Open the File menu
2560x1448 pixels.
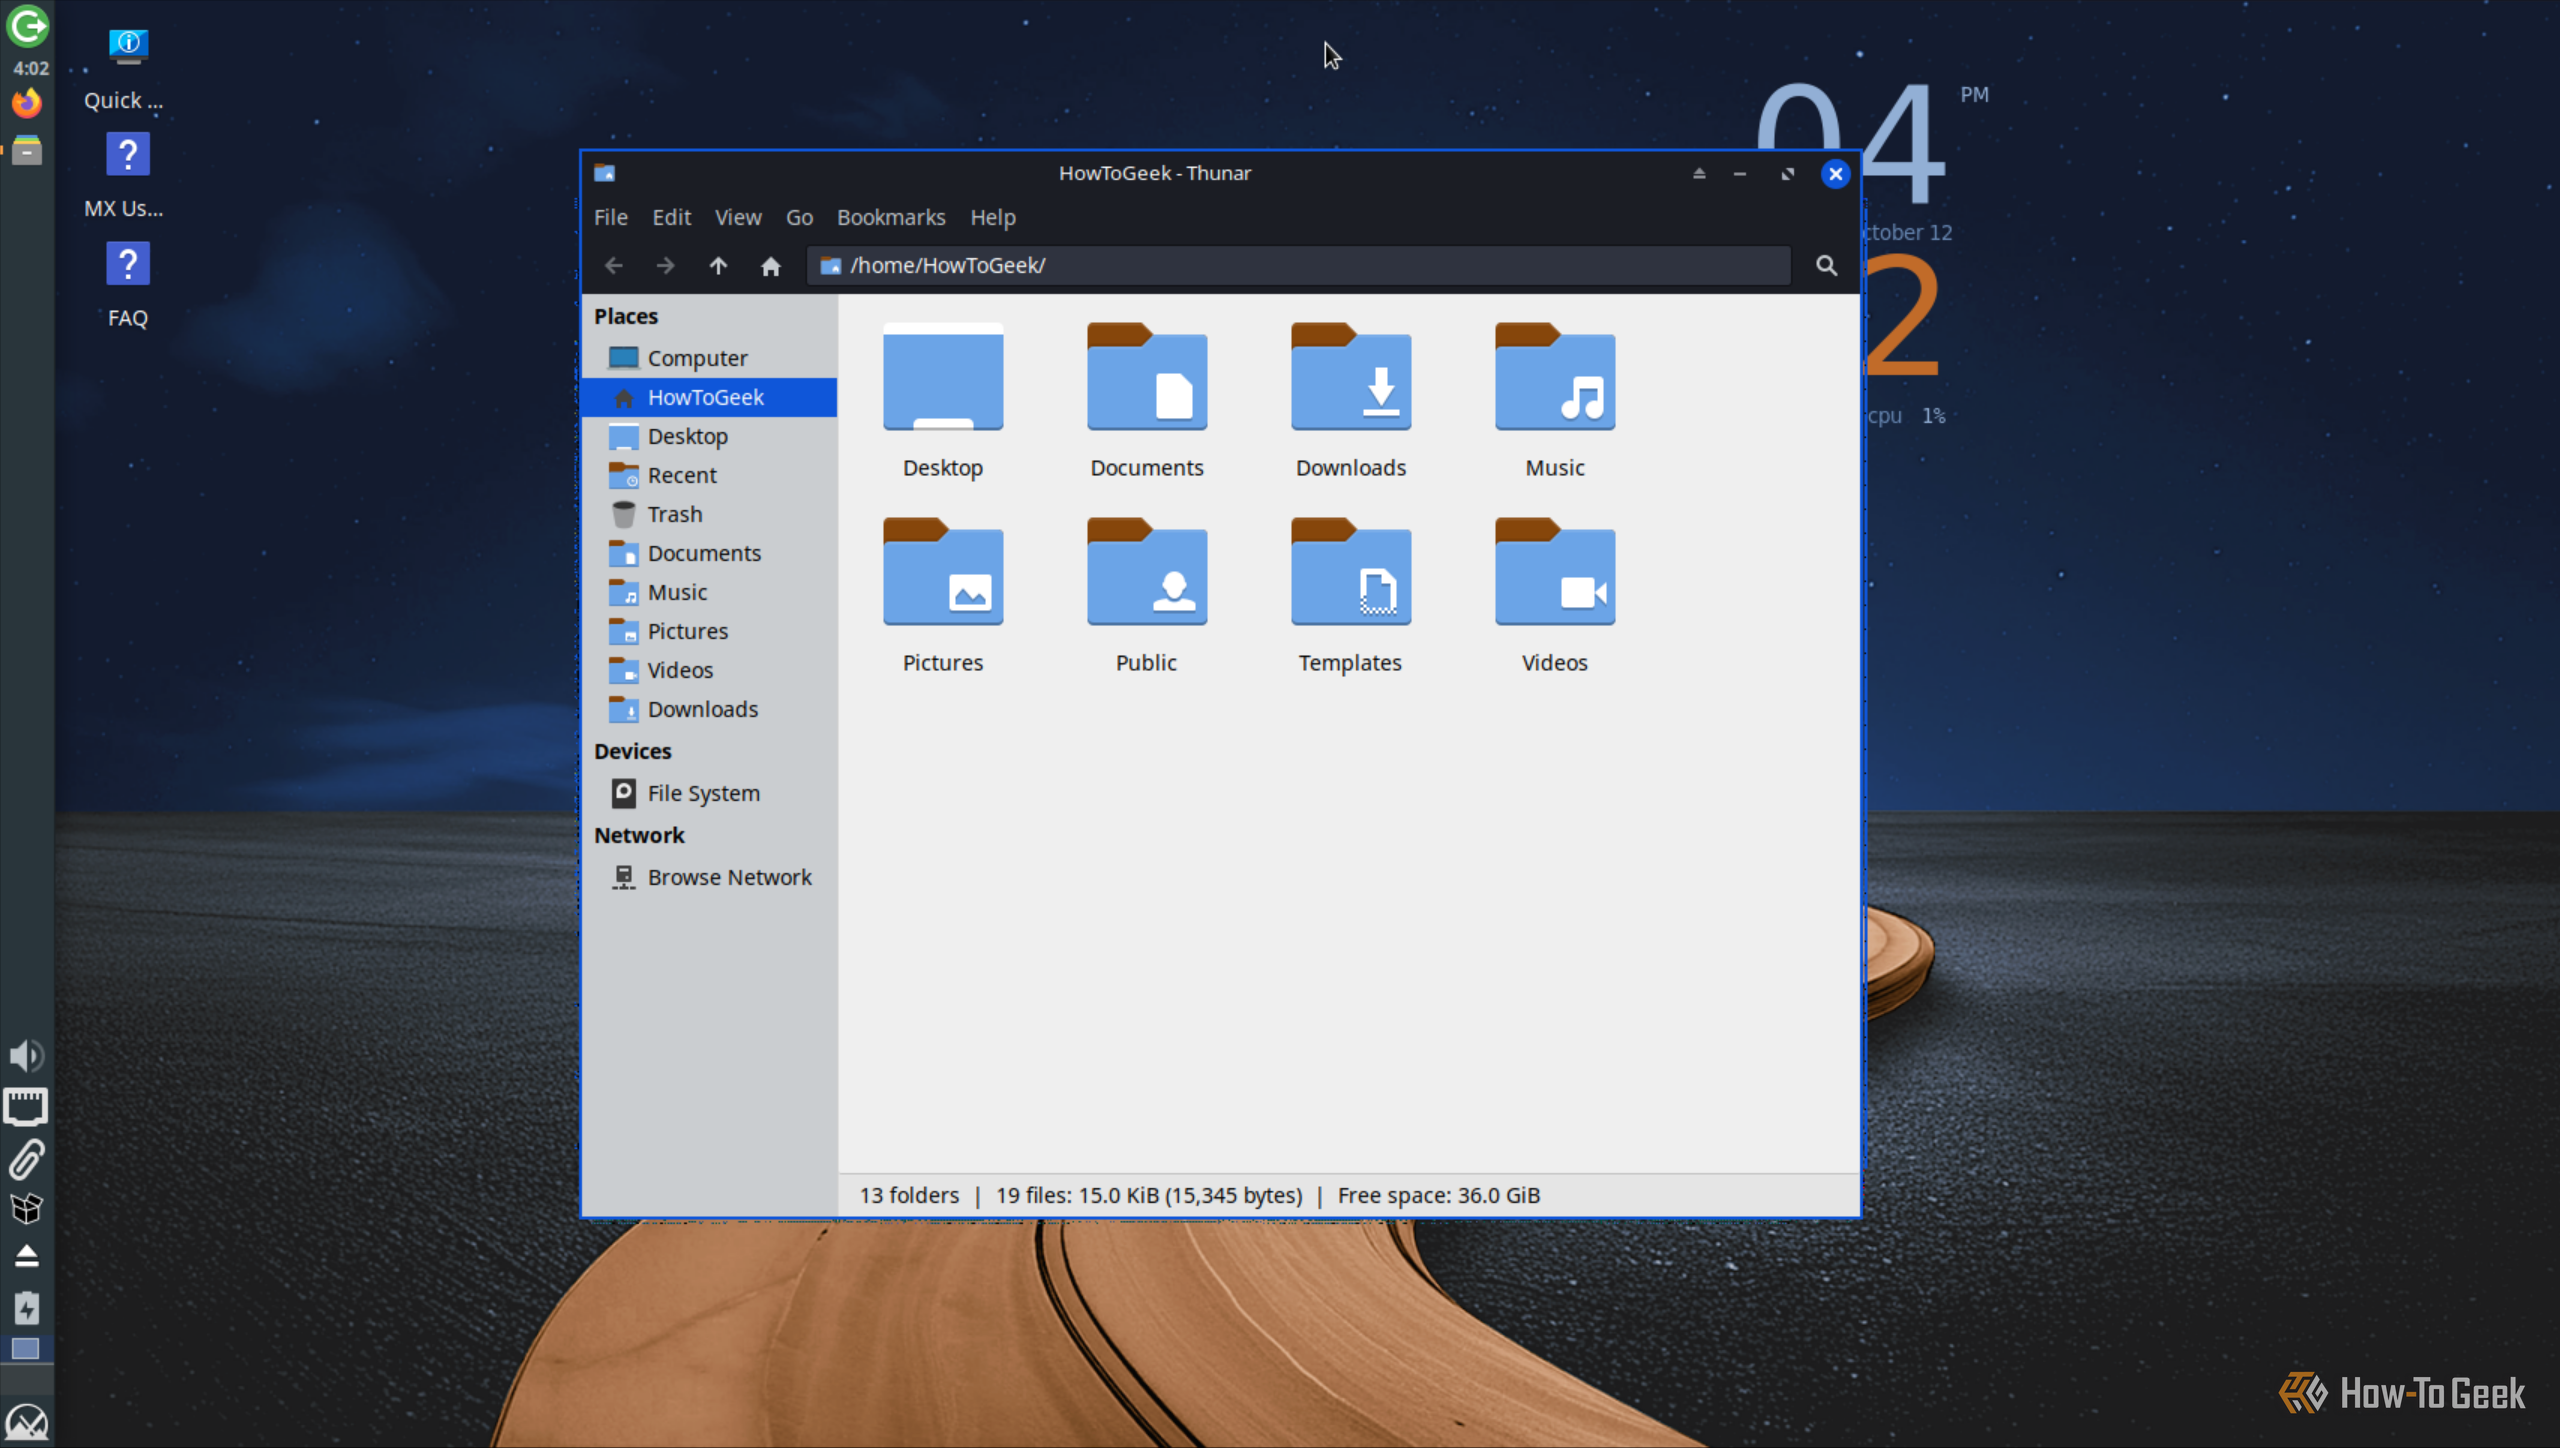click(x=610, y=217)
